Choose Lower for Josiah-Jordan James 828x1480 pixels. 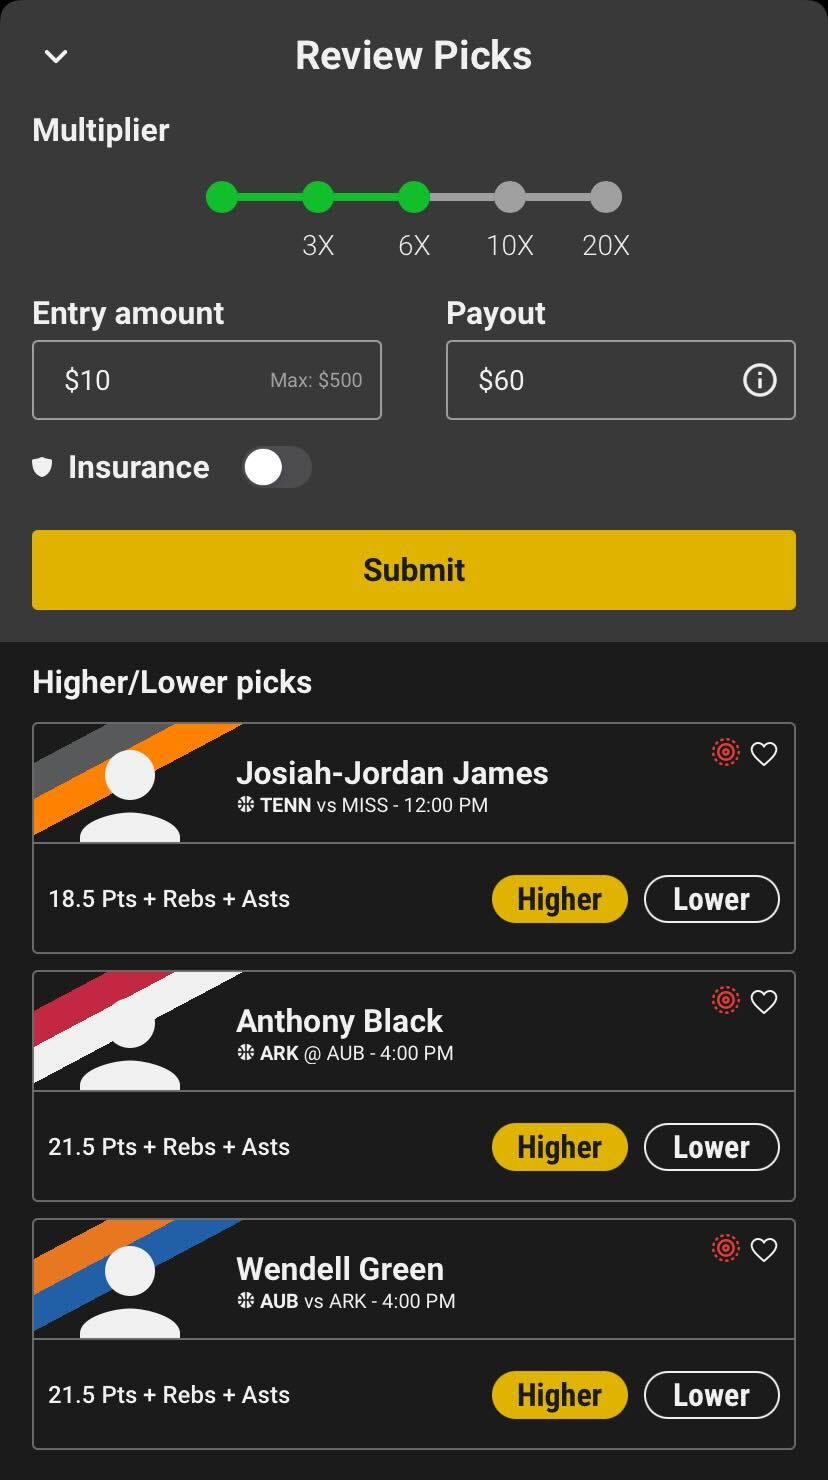point(711,899)
